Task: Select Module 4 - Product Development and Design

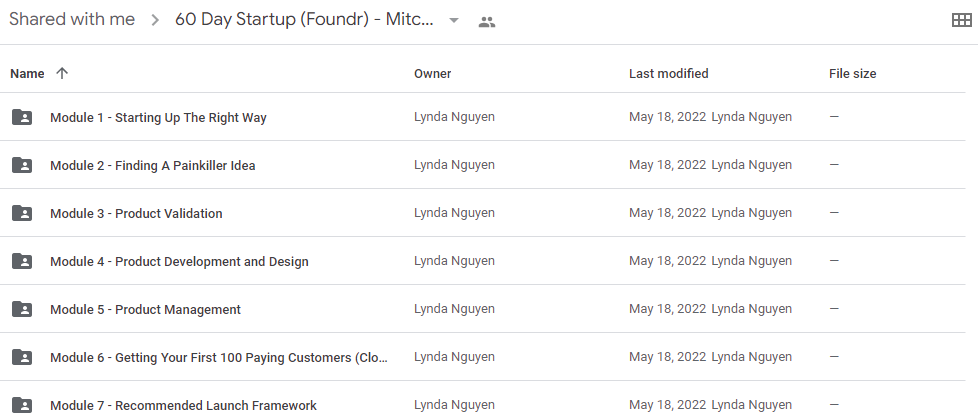Action: 179,261
